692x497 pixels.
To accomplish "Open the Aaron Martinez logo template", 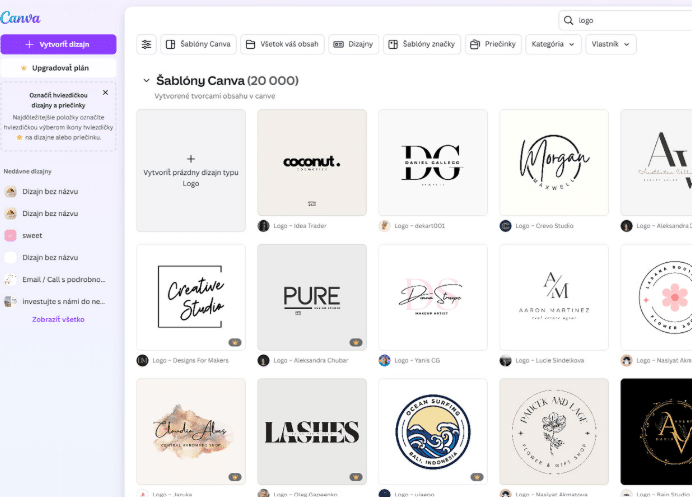I will (554, 297).
